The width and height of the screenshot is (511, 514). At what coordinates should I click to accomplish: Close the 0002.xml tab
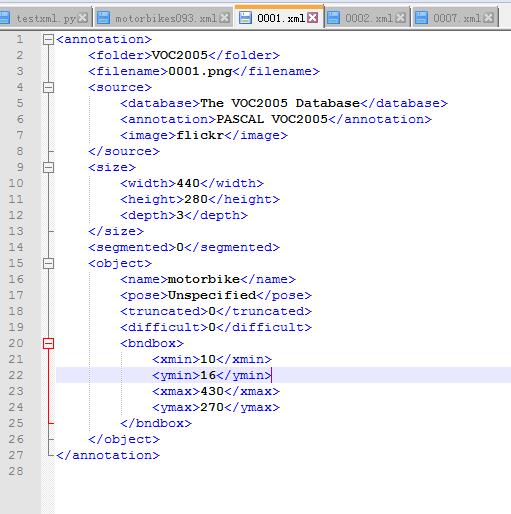pyautogui.click(x=400, y=18)
